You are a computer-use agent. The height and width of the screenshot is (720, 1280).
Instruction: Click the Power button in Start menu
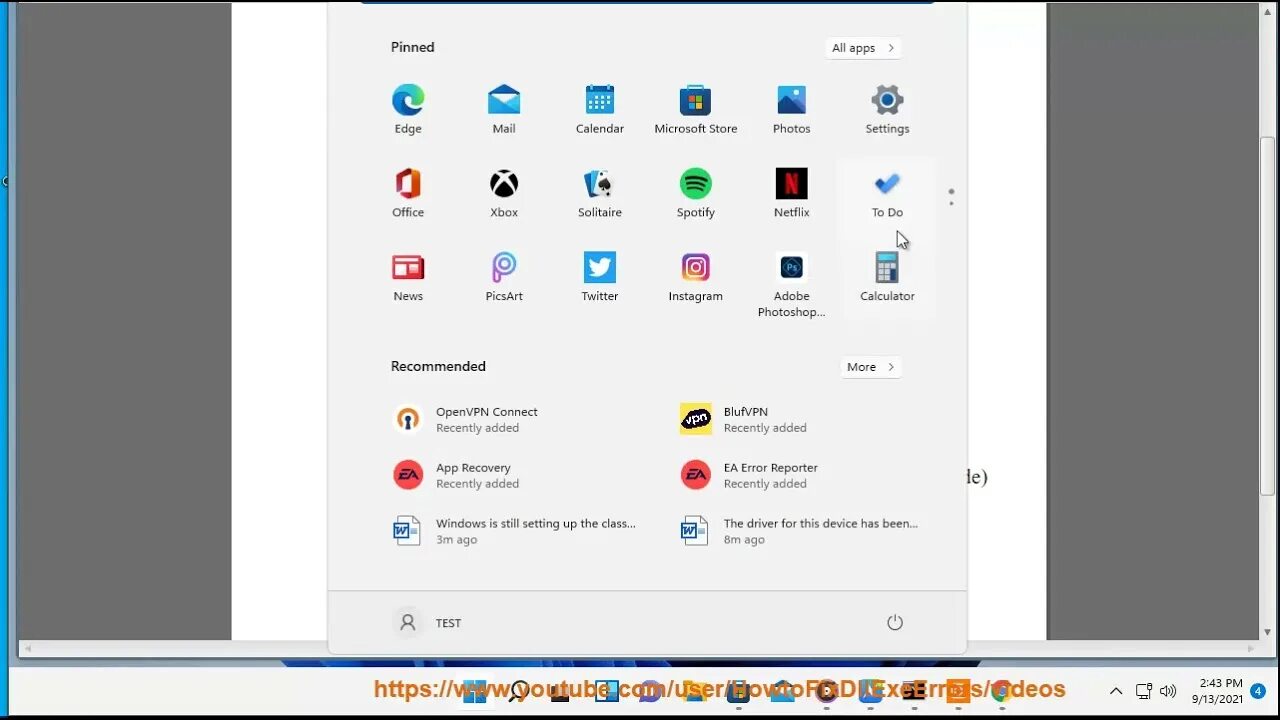point(895,623)
